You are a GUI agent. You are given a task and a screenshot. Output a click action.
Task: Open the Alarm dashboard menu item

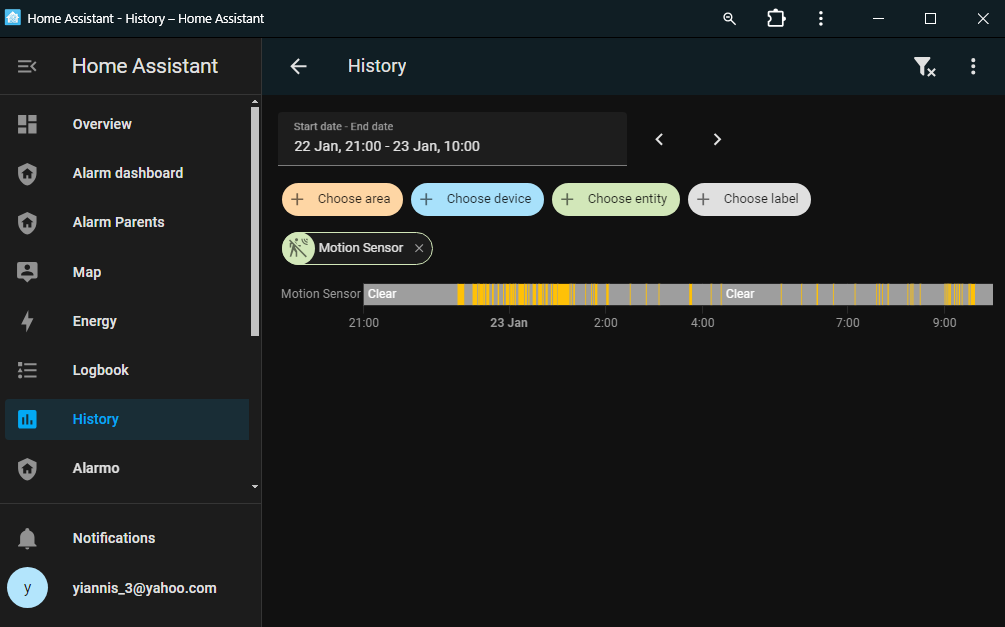point(127,174)
